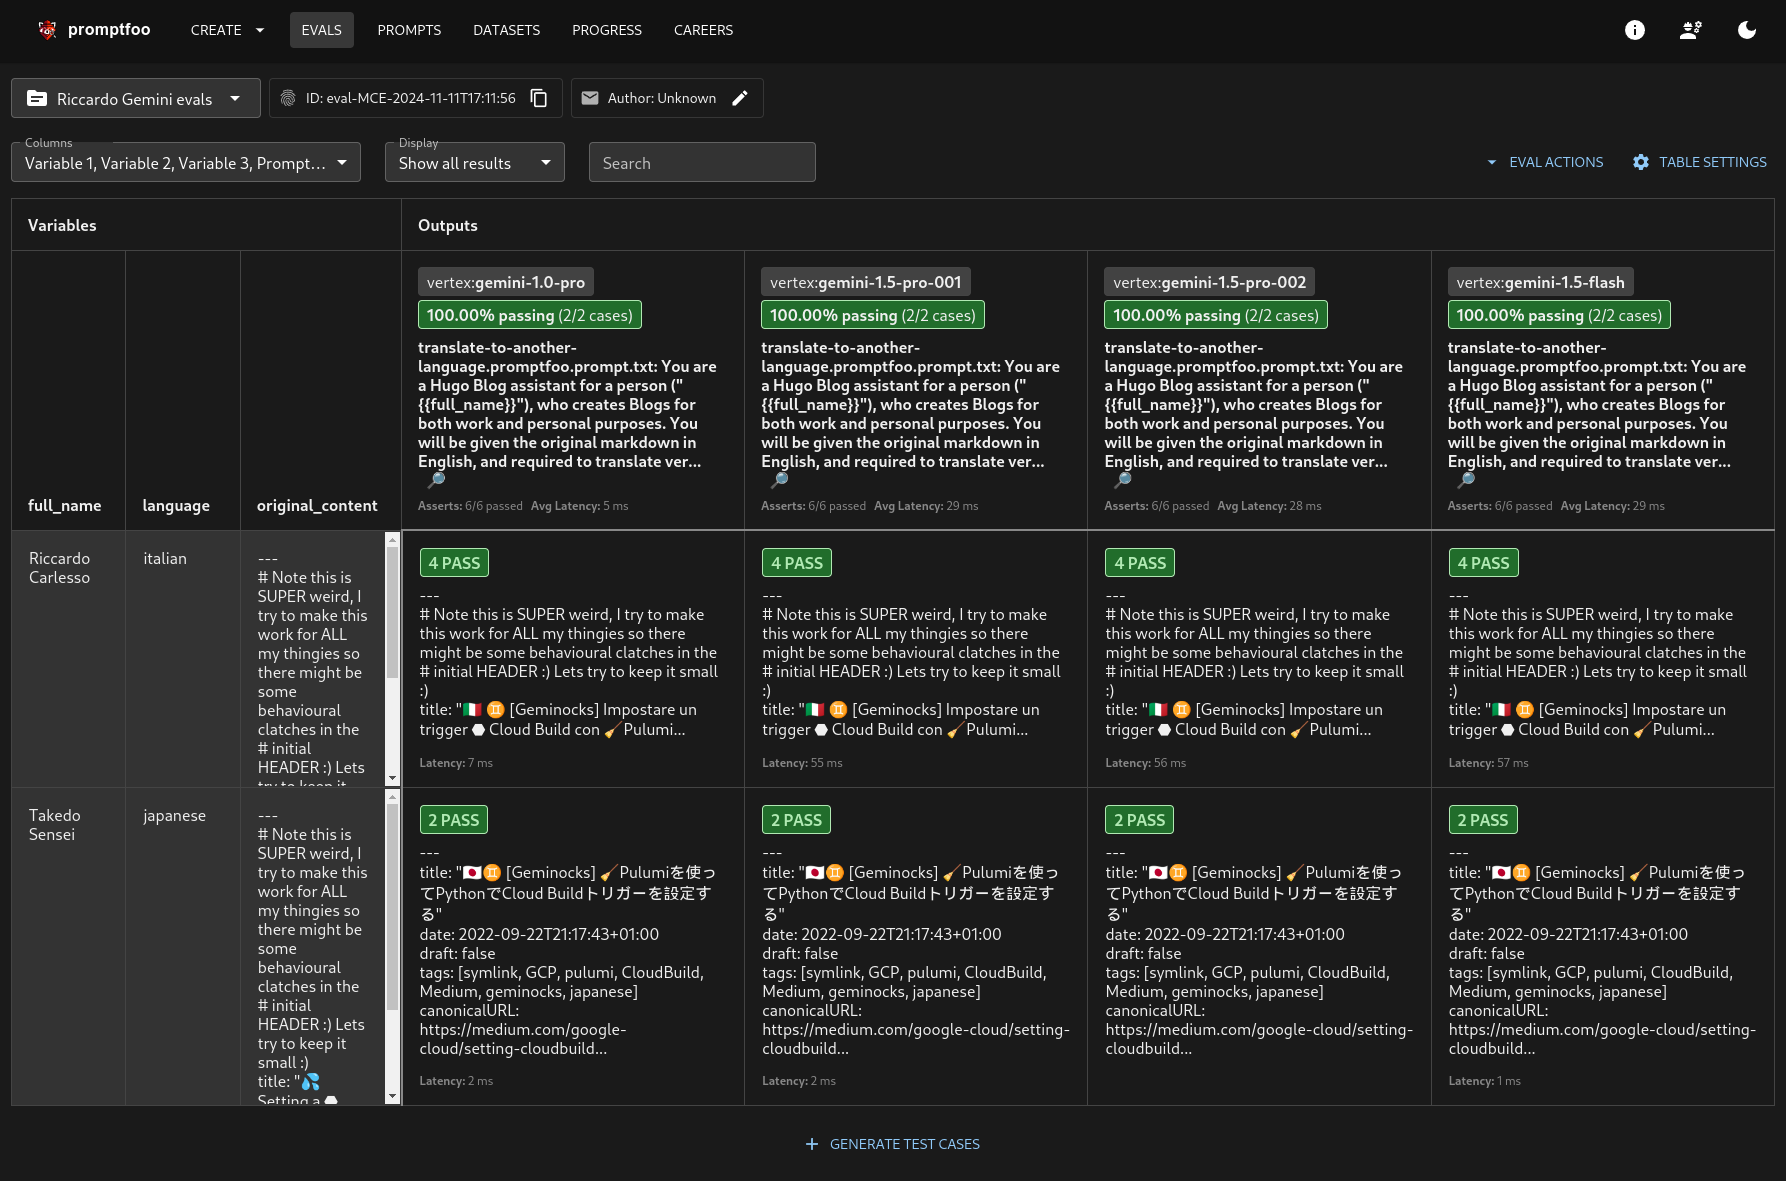Click the promptfoo logo icon
This screenshot has height=1181, width=1786.
point(46,30)
